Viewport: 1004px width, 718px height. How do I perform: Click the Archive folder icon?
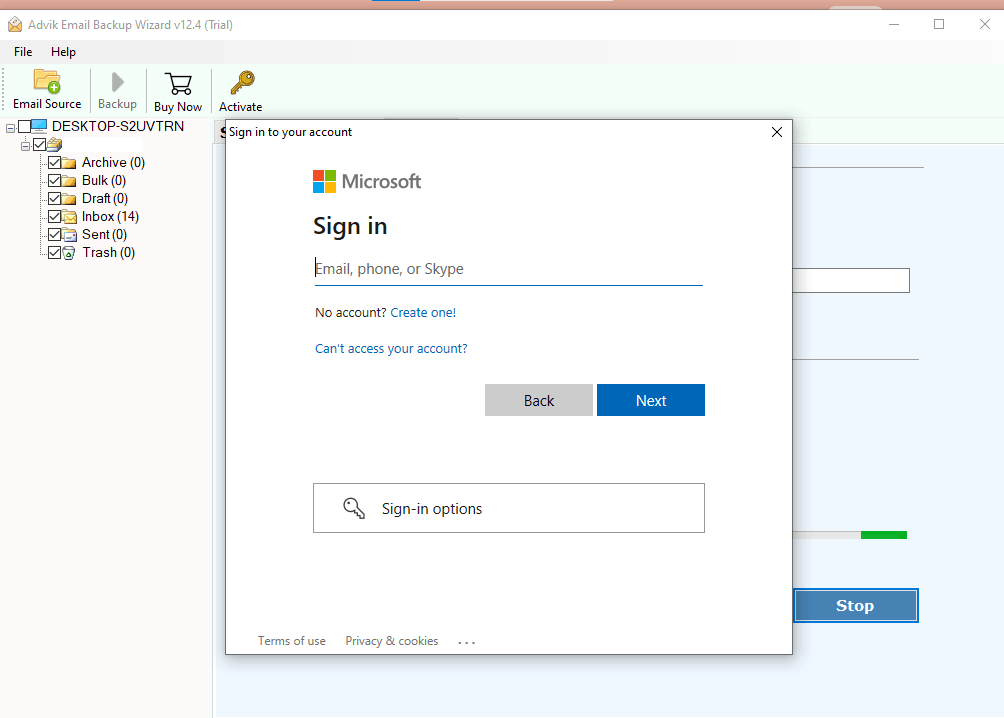tap(70, 163)
